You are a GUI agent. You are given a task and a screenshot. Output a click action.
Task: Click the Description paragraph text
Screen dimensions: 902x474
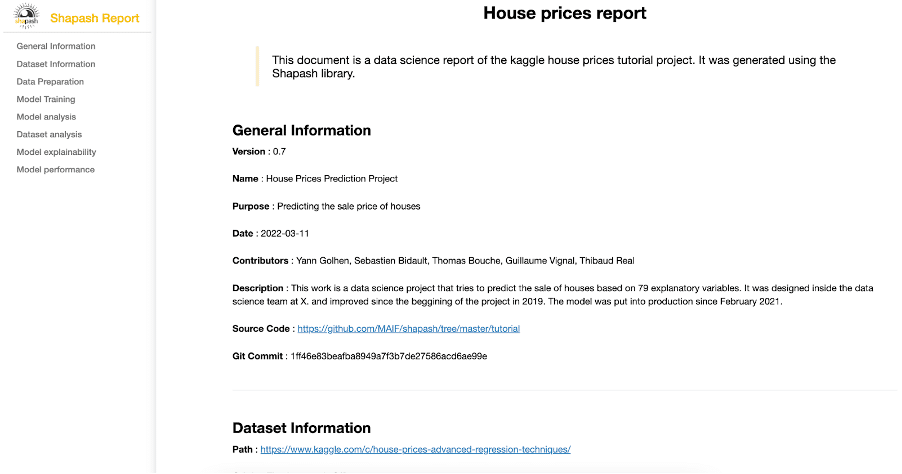coord(553,295)
